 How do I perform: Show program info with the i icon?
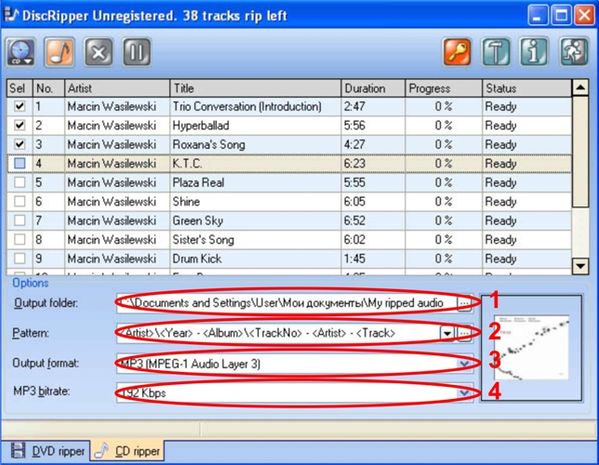point(534,52)
